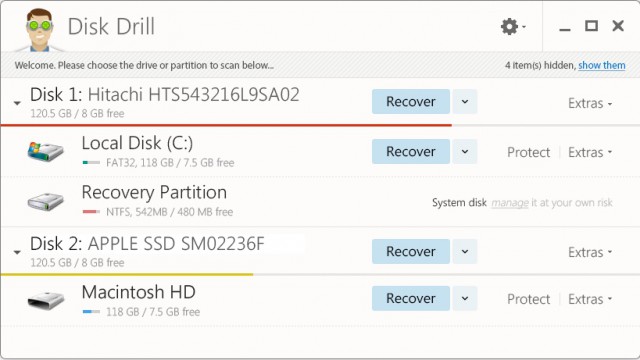This screenshot has width=640, height=360.
Task: Open the settings gear menu
Action: point(513,27)
